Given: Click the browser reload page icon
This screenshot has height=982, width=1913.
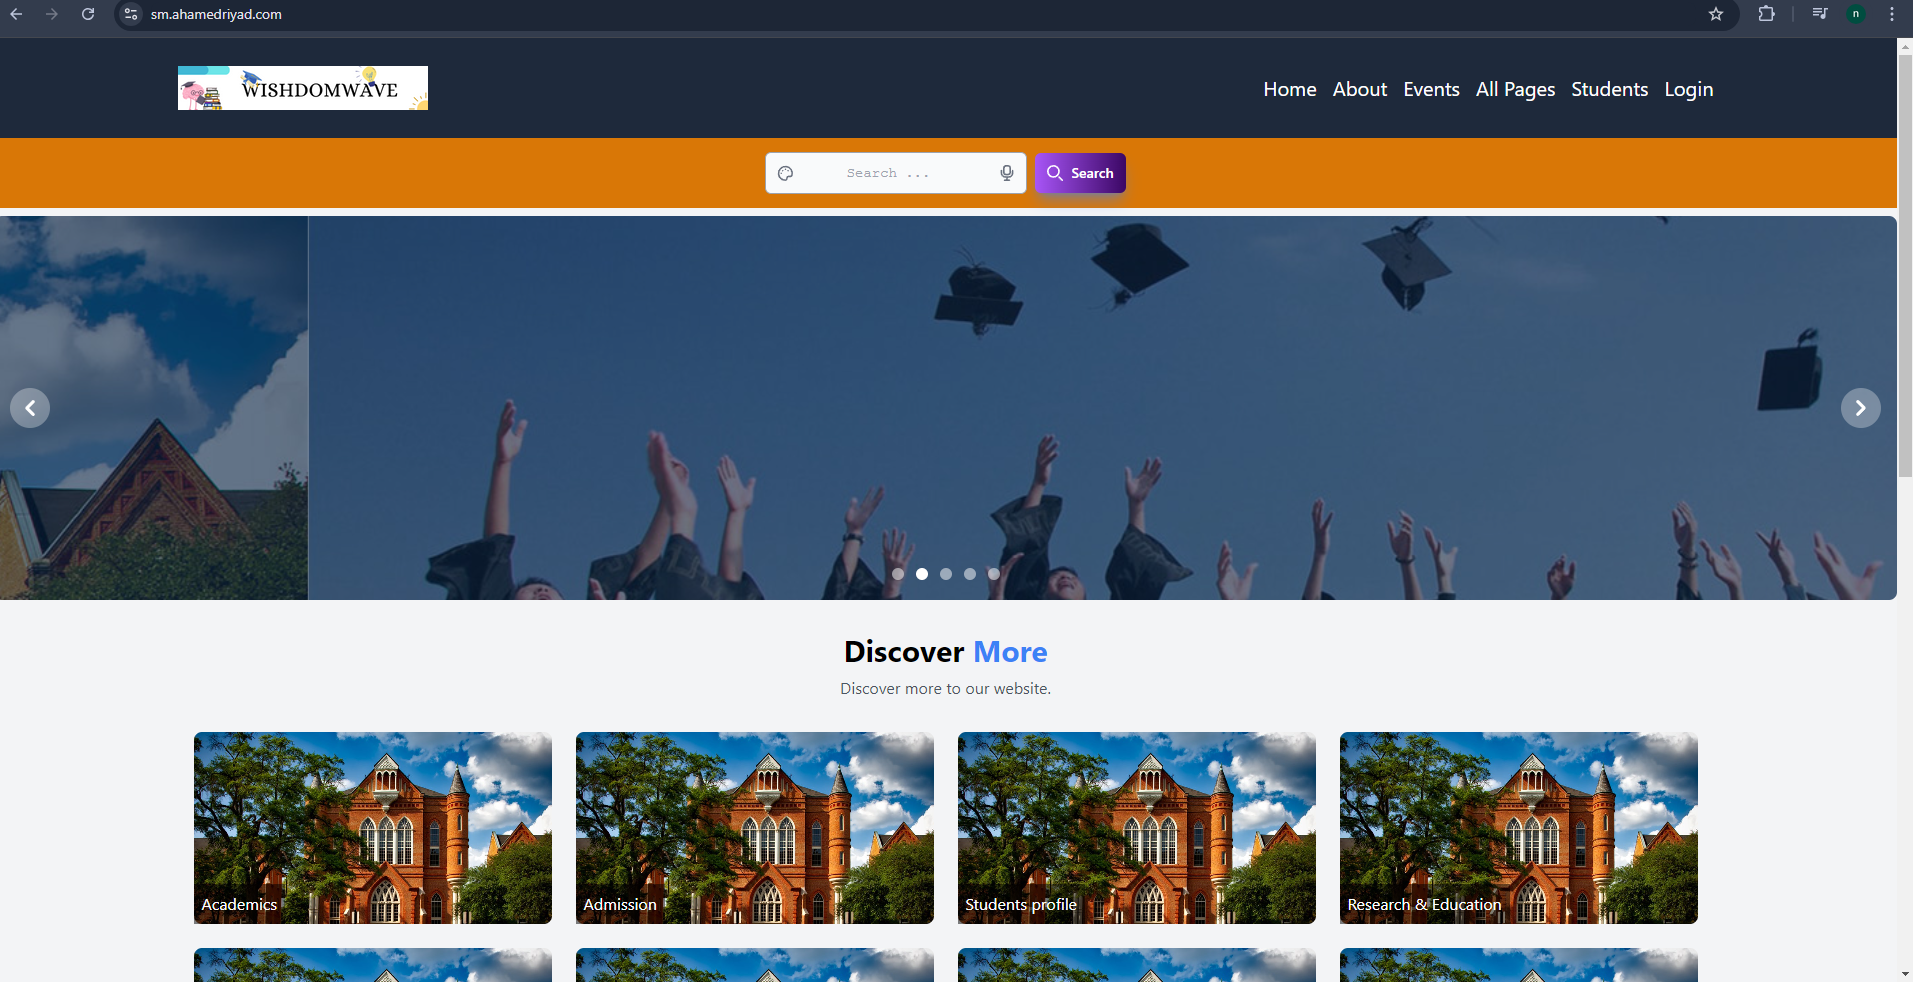Looking at the screenshot, I should [88, 14].
